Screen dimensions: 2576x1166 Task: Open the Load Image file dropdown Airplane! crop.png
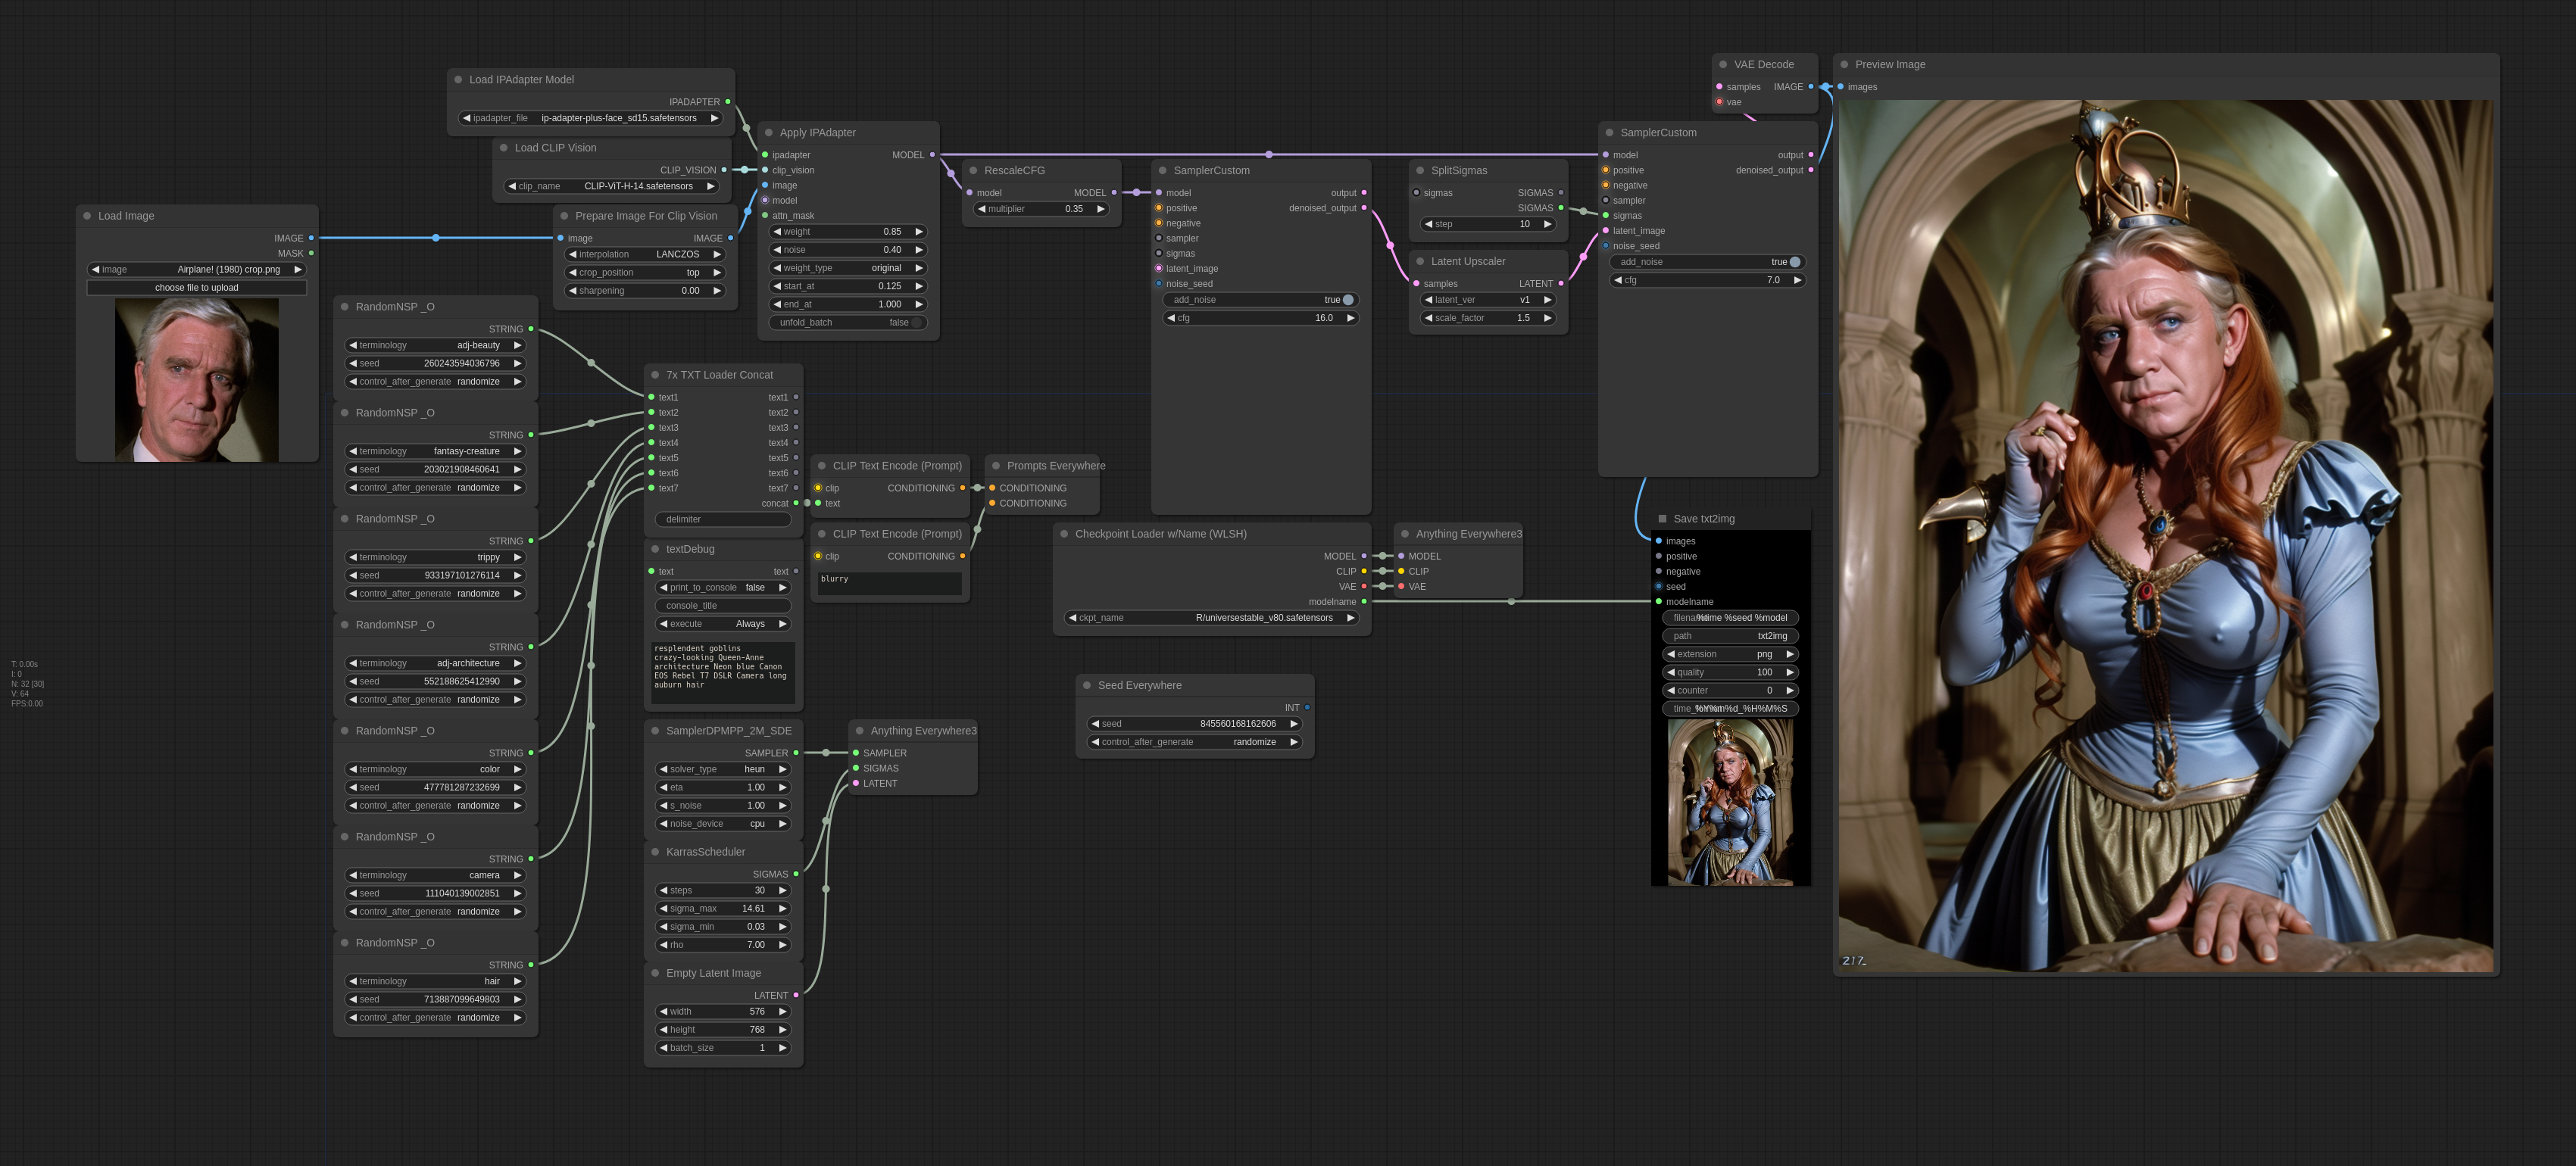(x=196, y=270)
